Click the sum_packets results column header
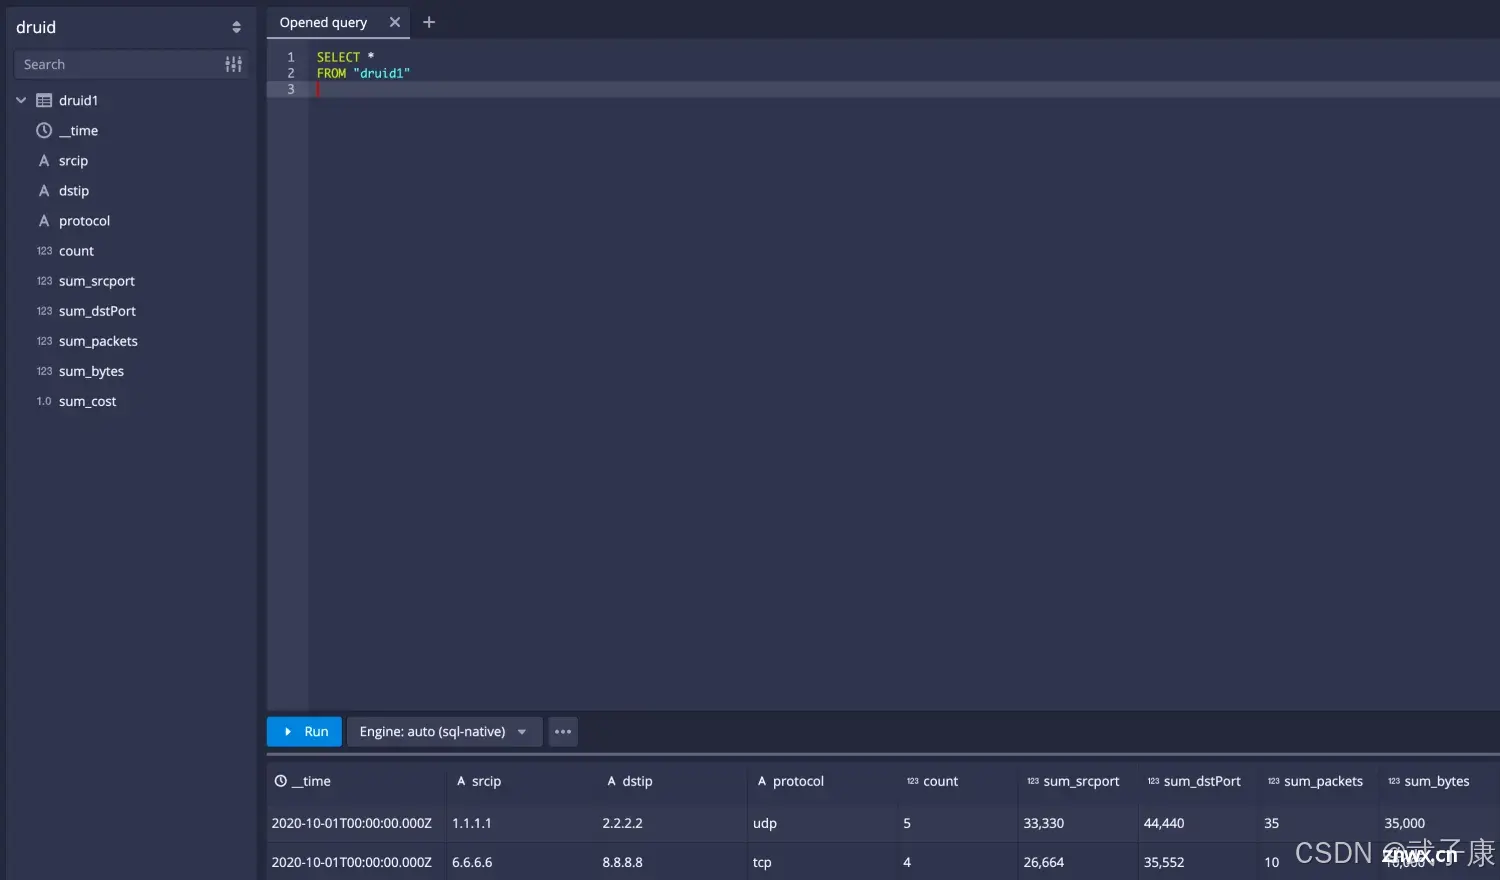The width and height of the screenshot is (1500, 880). tap(1319, 781)
